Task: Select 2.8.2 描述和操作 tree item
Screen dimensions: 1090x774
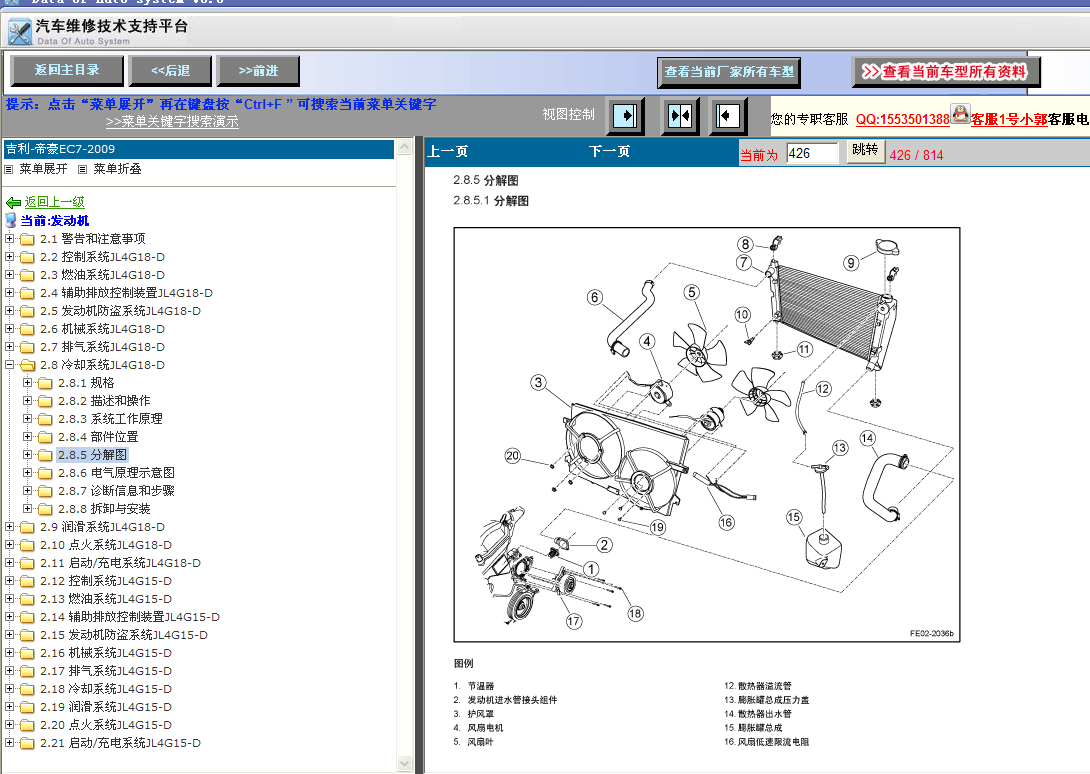Action: click(x=104, y=401)
